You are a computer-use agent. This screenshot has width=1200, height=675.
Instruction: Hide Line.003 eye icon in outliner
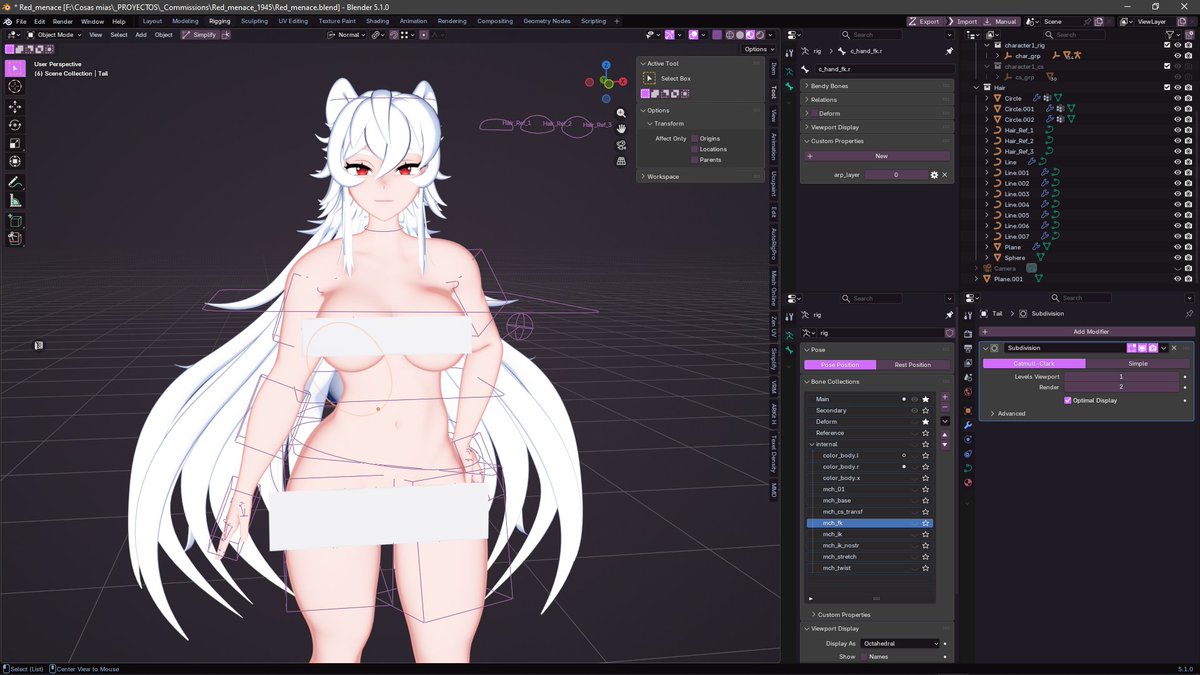[x=1177, y=194]
